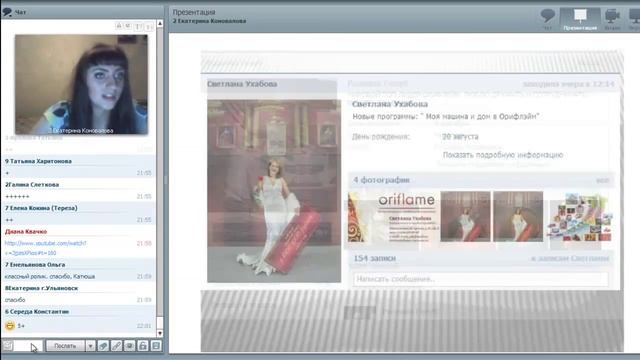The height and width of the screenshot is (360, 640).
Task: Select chat user Галина Слеткова
Action: 32,184
